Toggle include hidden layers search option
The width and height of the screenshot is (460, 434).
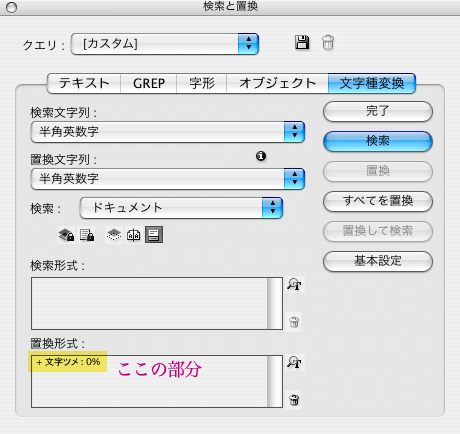coord(114,235)
